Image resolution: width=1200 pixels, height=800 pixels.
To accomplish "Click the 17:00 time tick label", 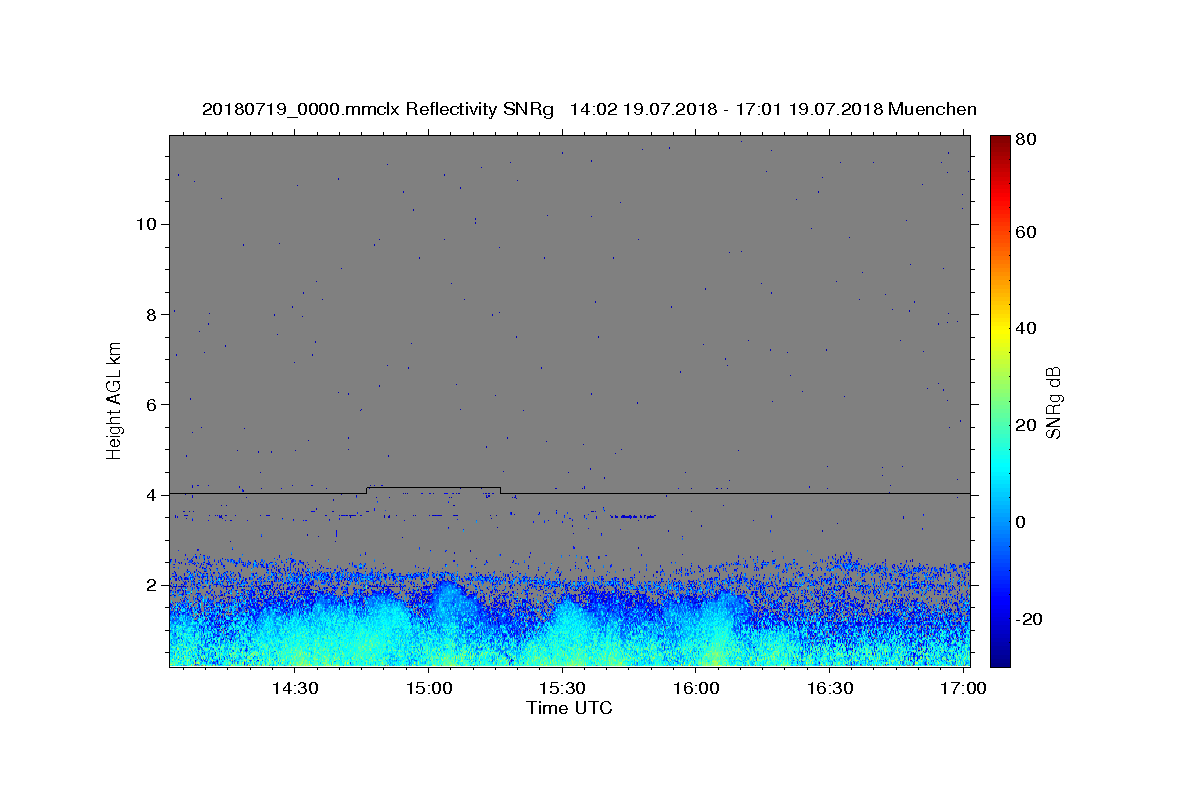I will pyautogui.click(x=964, y=688).
